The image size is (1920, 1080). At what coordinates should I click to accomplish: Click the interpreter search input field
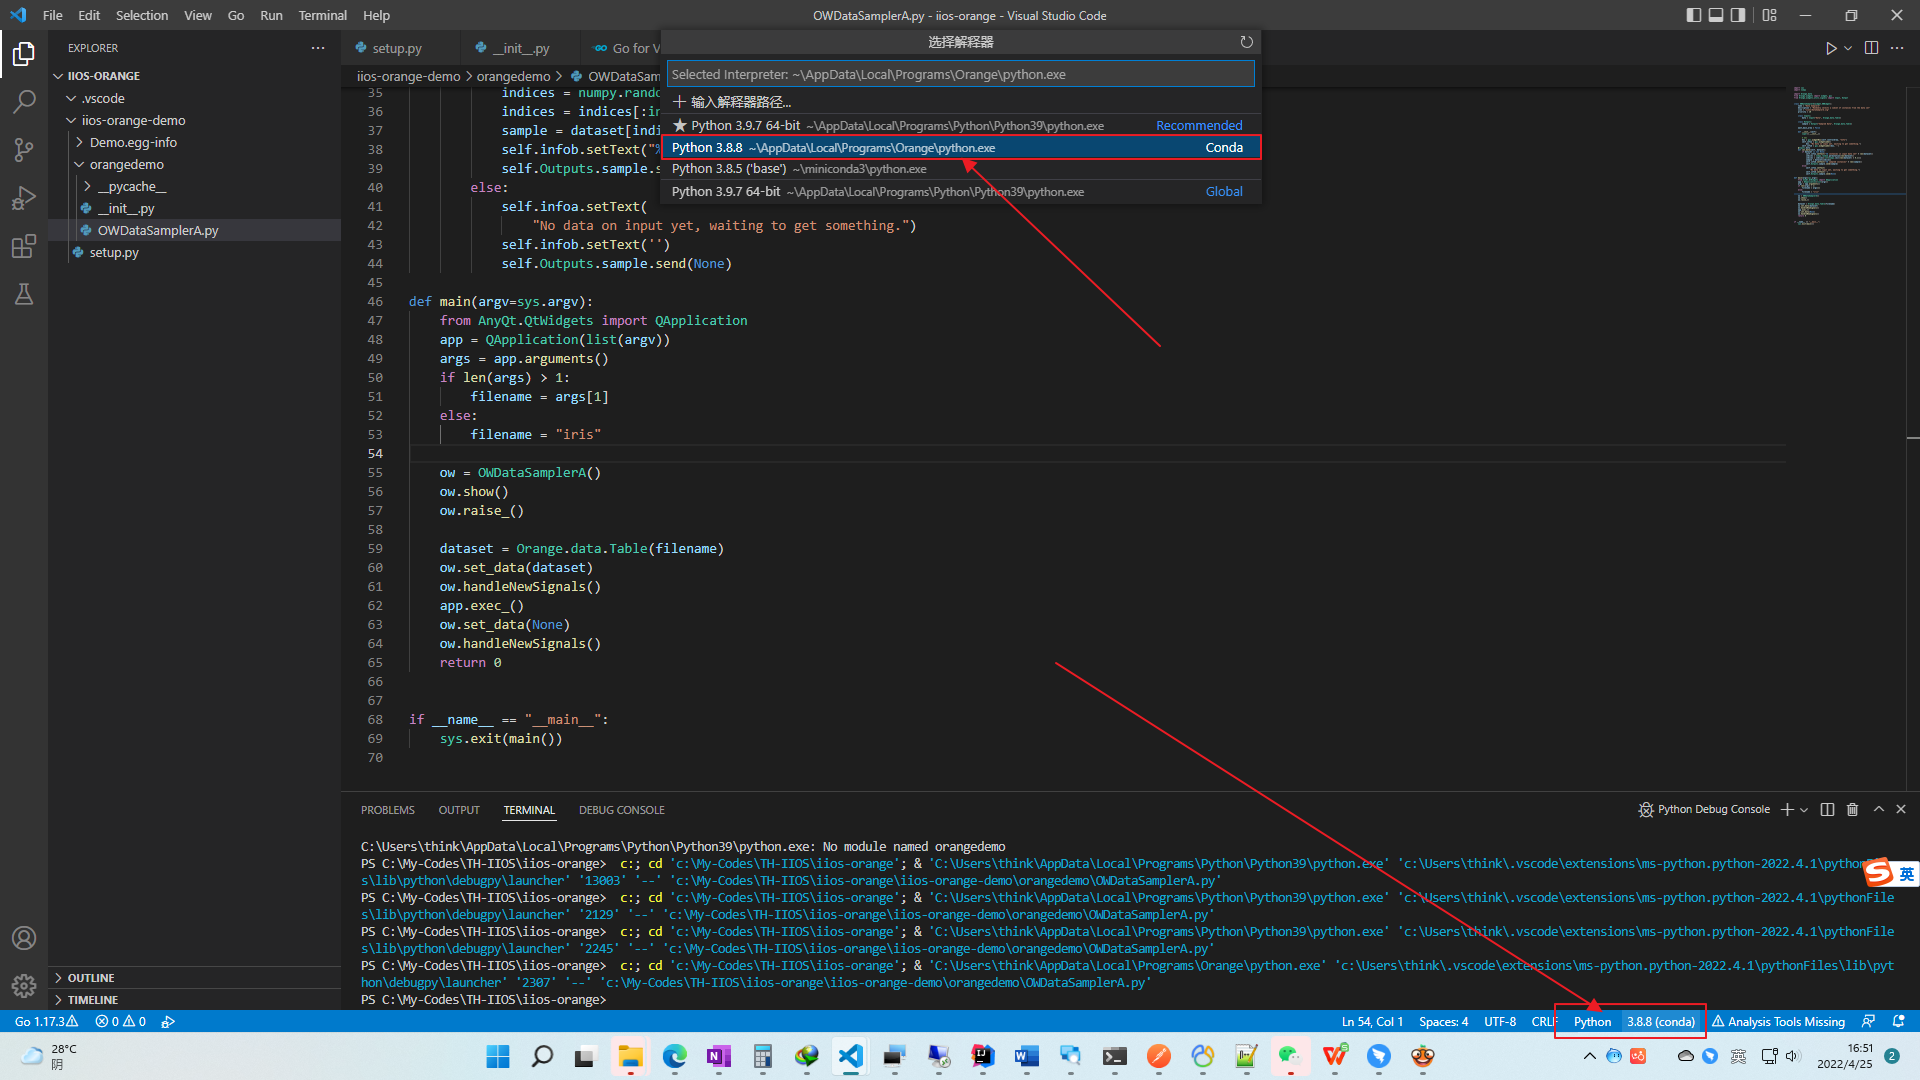pyautogui.click(x=960, y=74)
